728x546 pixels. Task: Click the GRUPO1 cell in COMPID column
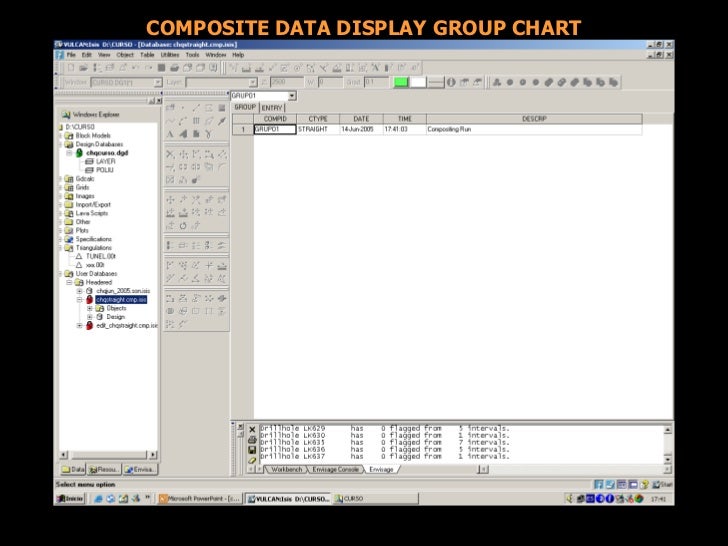tap(273, 129)
